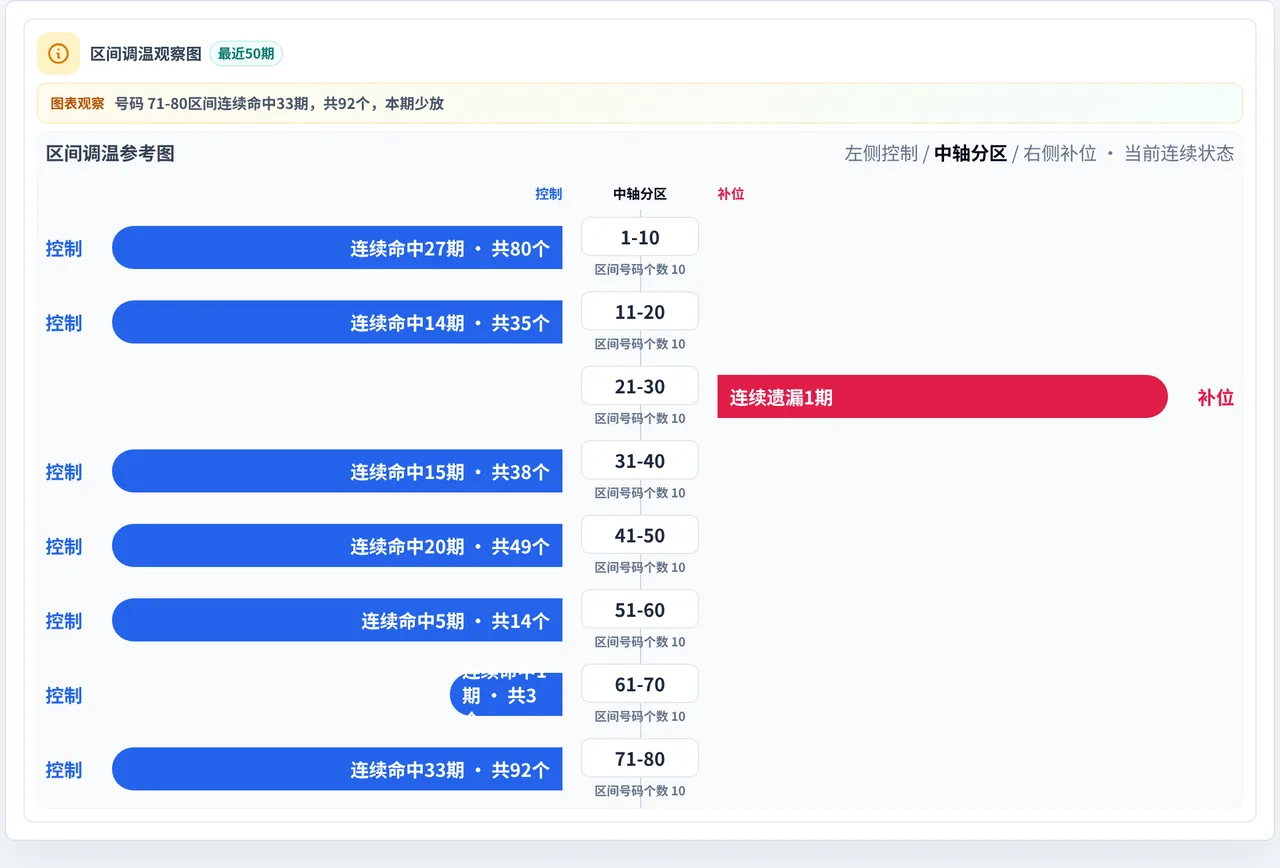Click the 区间调温观察图 title text
This screenshot has height=868, width=1280.
pos(146,54)
